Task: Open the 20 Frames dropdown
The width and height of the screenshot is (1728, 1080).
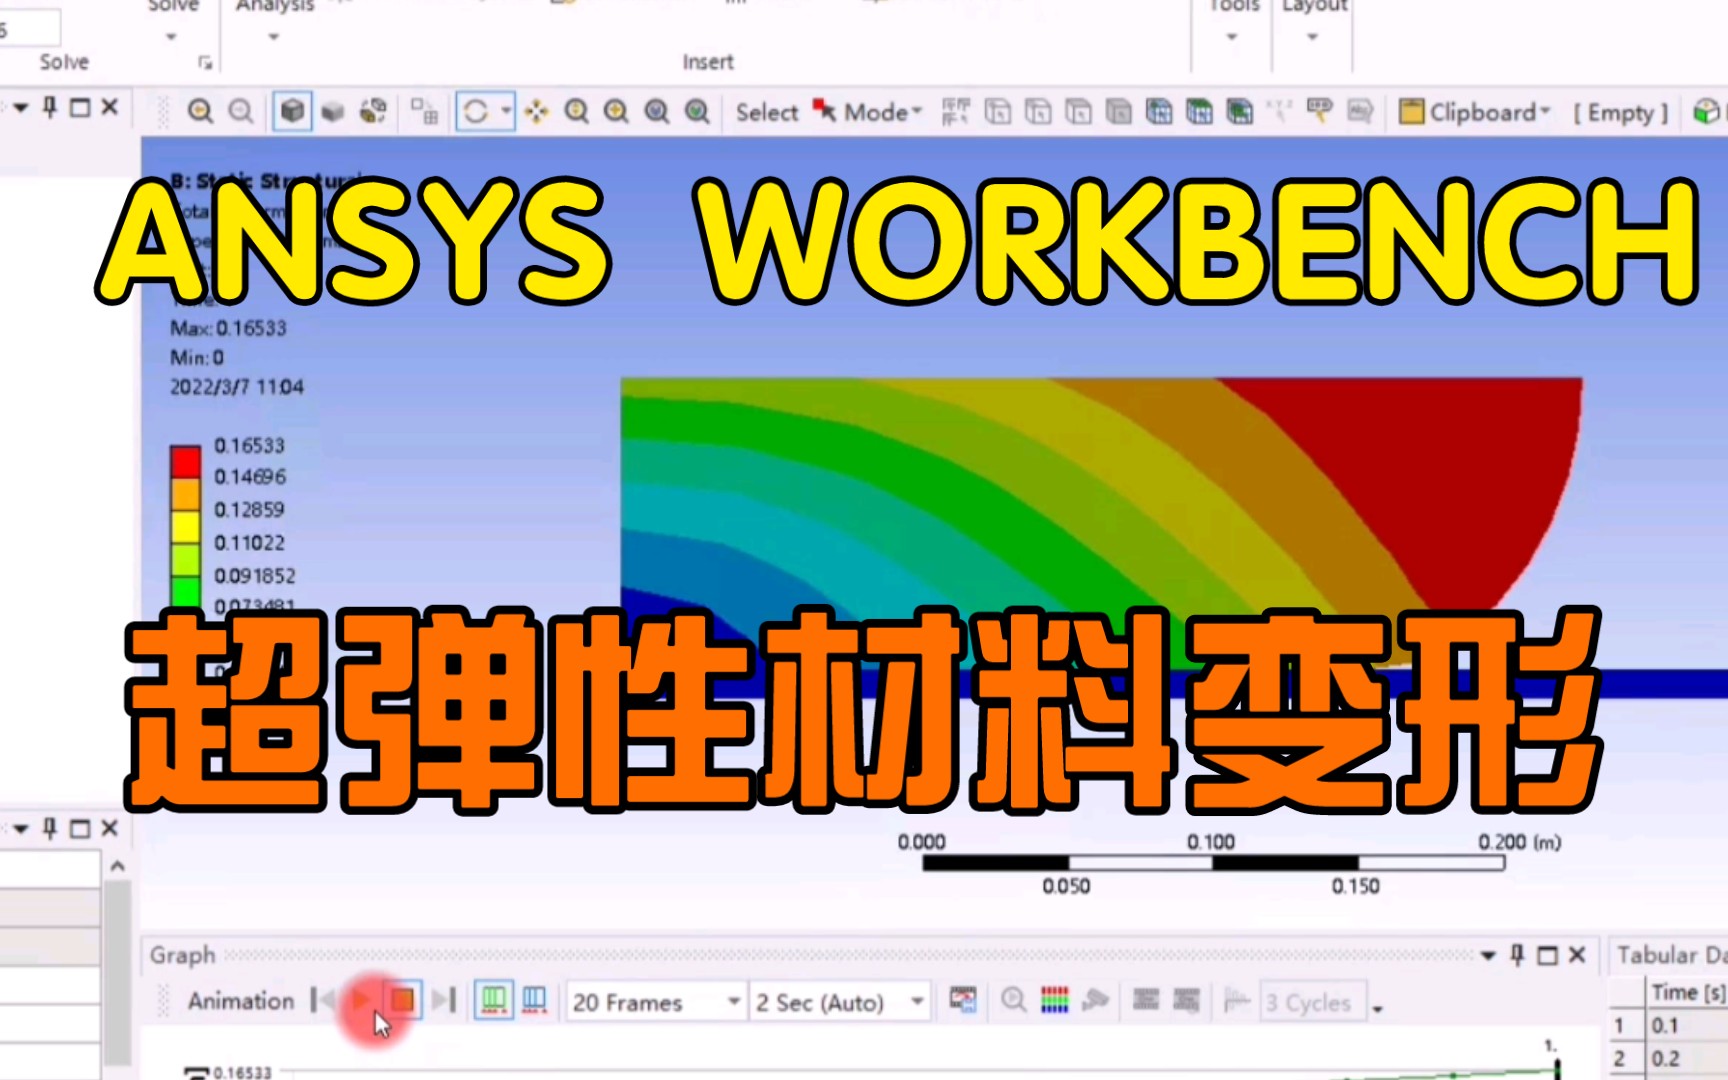Action: click(x=733, y=1001)
